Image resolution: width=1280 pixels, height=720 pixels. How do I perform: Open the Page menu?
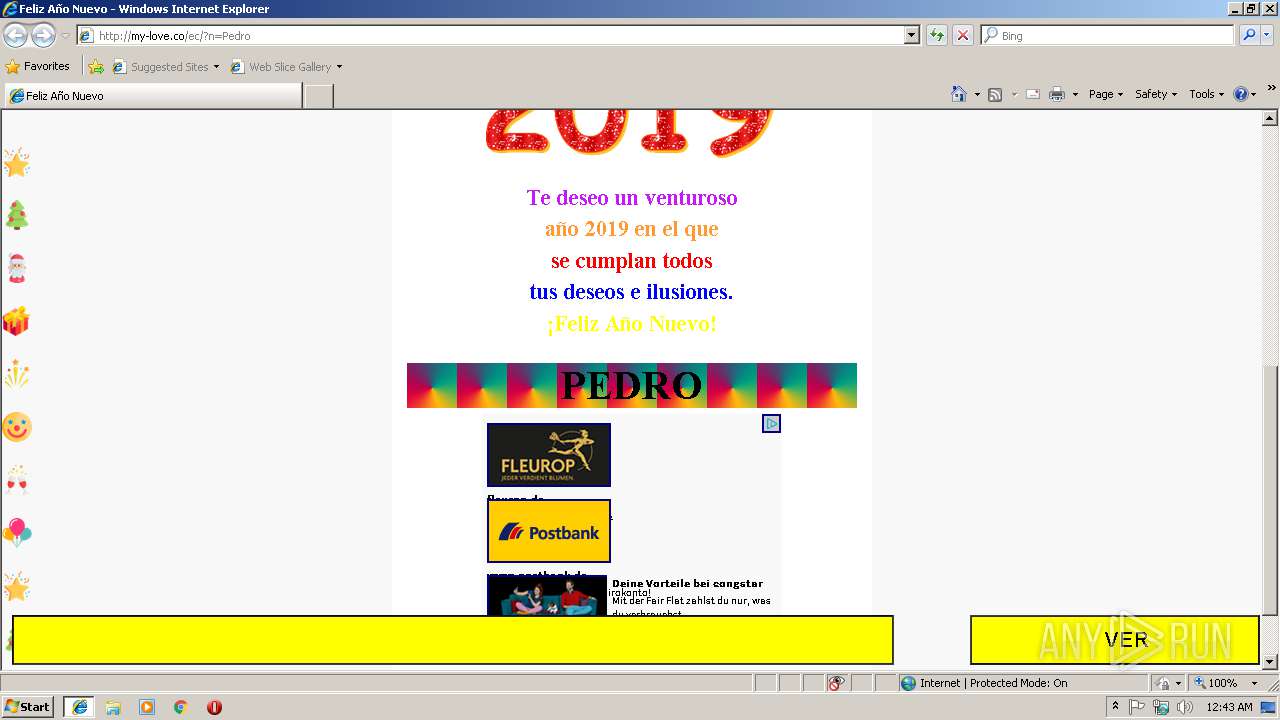click(x=1105, y=94)
